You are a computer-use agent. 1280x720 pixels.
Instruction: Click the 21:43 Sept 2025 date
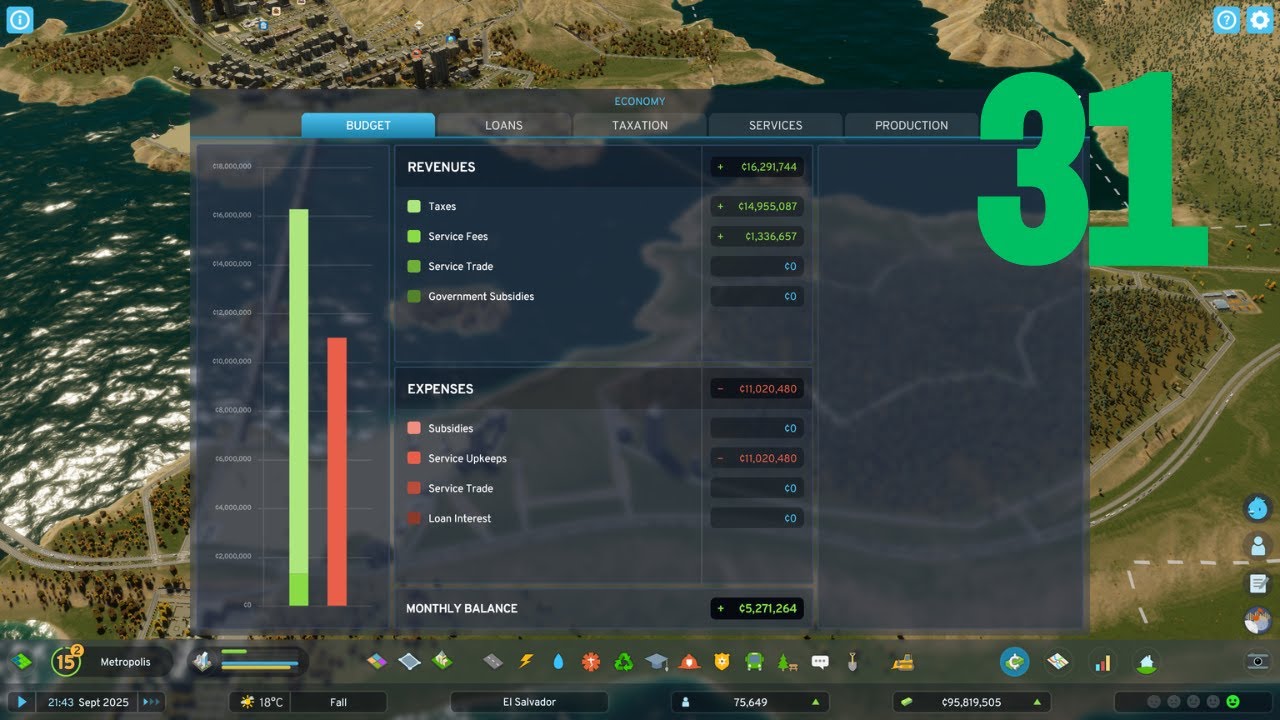coord(88,702)
